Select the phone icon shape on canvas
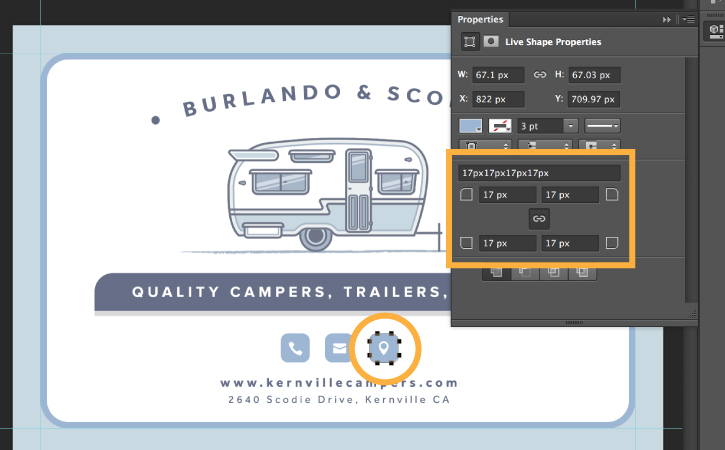 pos(295,348)
